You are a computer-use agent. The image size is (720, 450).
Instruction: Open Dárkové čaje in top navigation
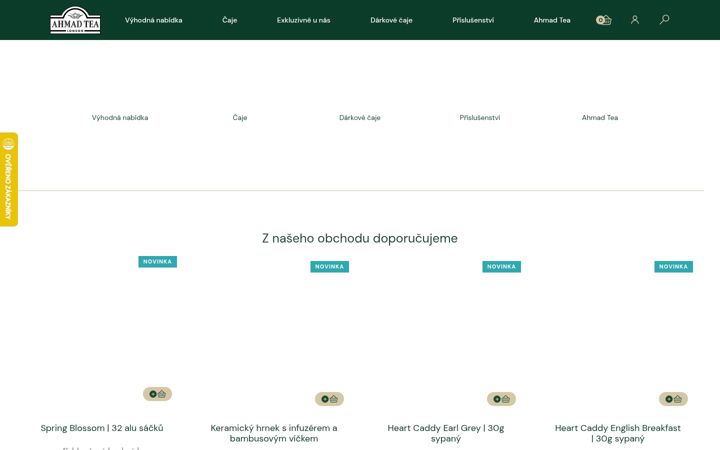(391, 20)
